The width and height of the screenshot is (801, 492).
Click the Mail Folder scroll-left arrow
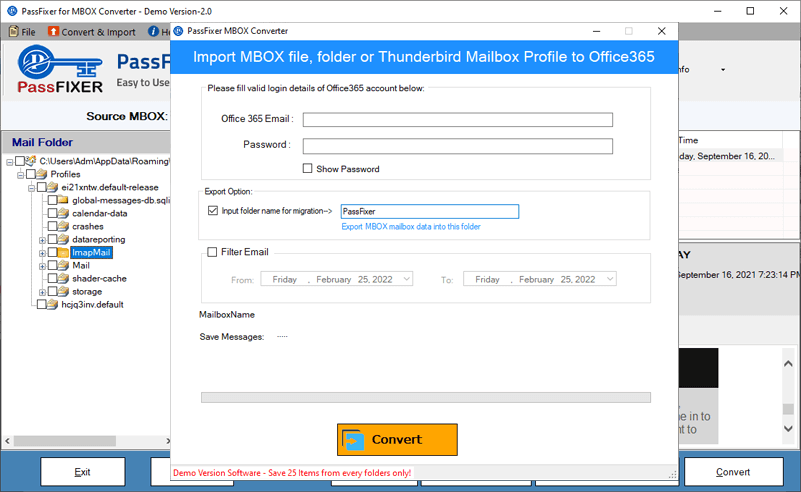[7, 440]
